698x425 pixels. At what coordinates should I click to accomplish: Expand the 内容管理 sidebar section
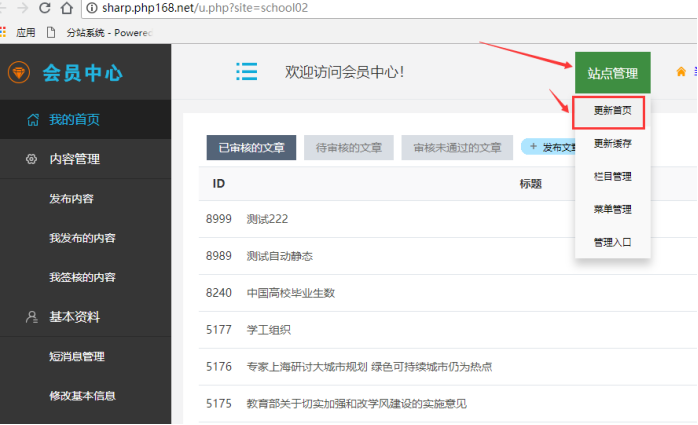tap(74, 159)
